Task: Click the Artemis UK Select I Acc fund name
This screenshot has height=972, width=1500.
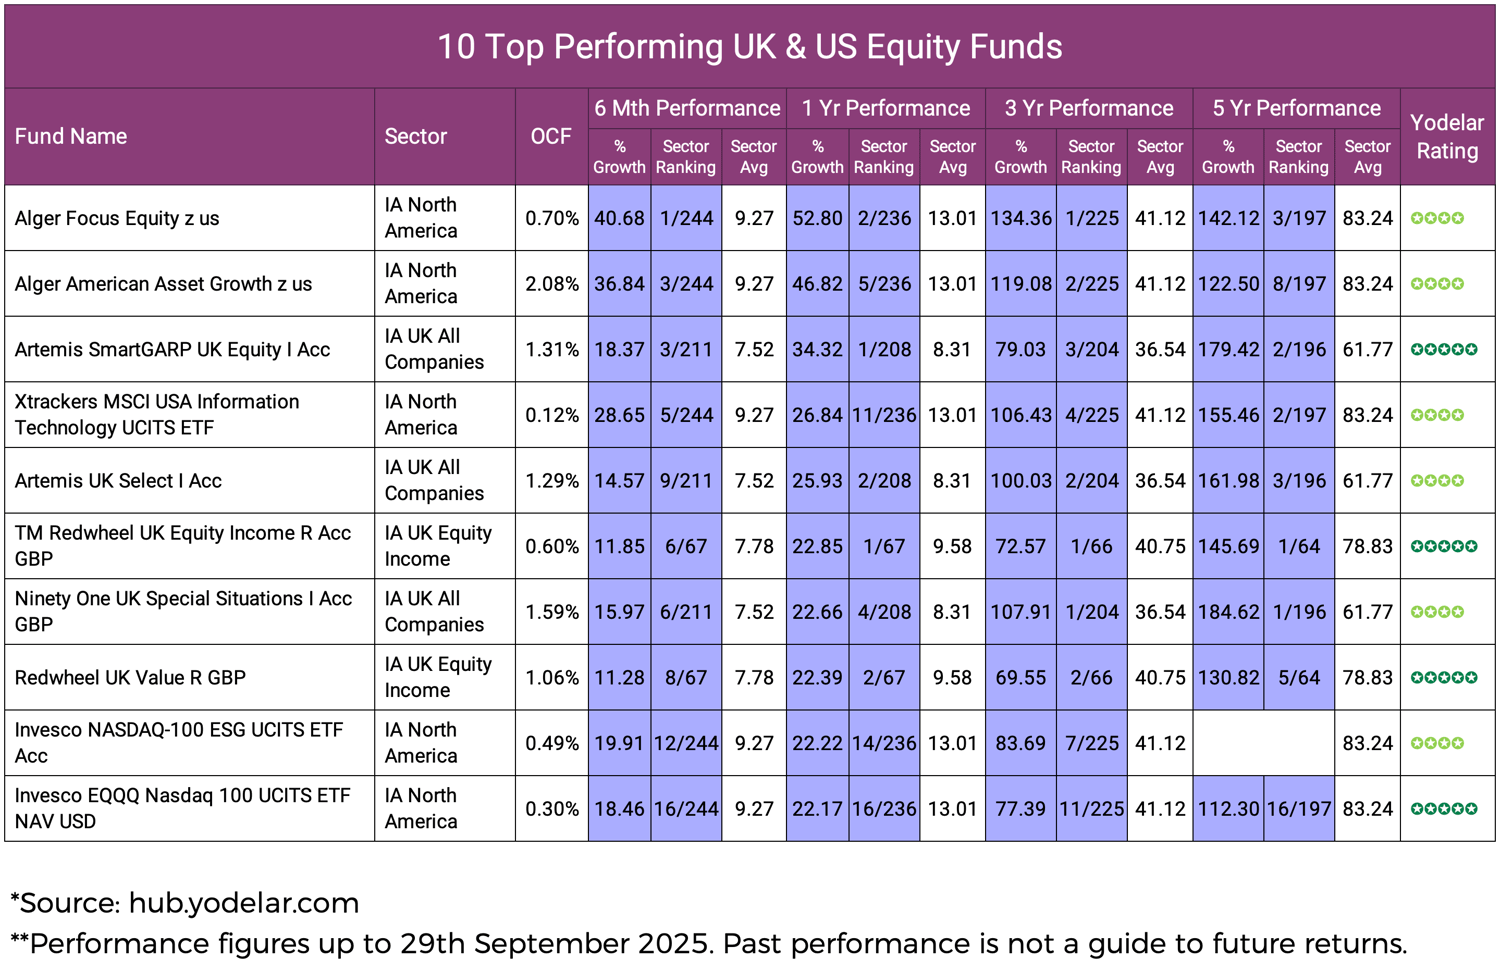Action: [118, 481]
